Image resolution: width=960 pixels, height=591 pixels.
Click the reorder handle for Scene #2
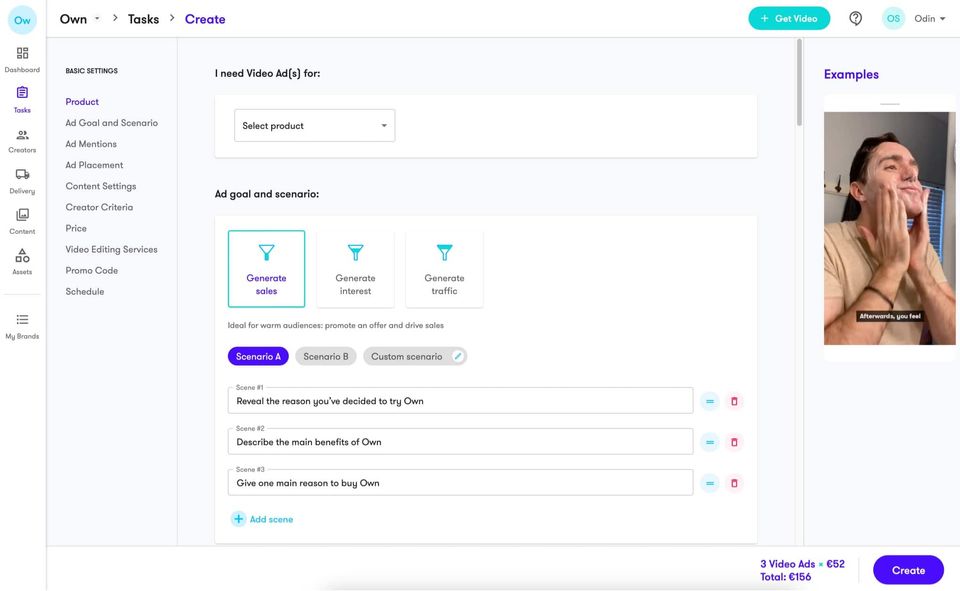coord(710,442)
